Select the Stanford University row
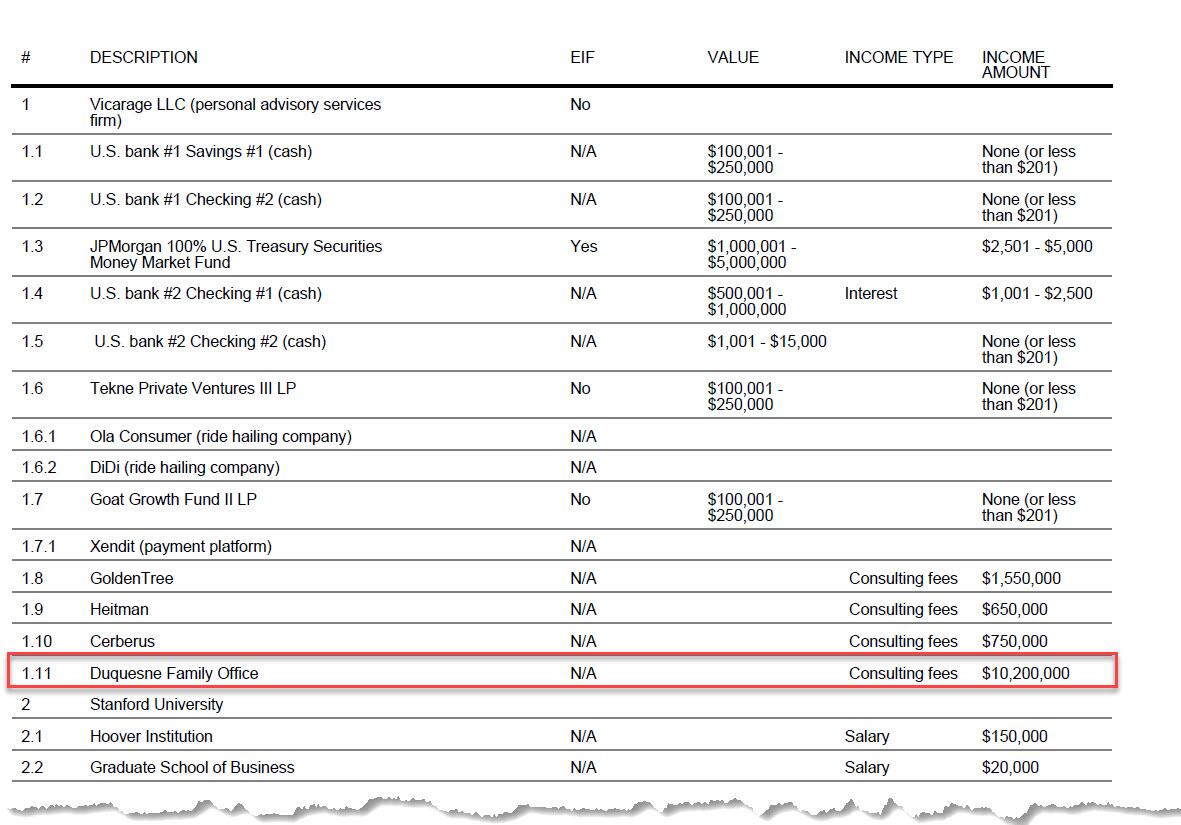1181x825 pixels. [x=156, y=705]
